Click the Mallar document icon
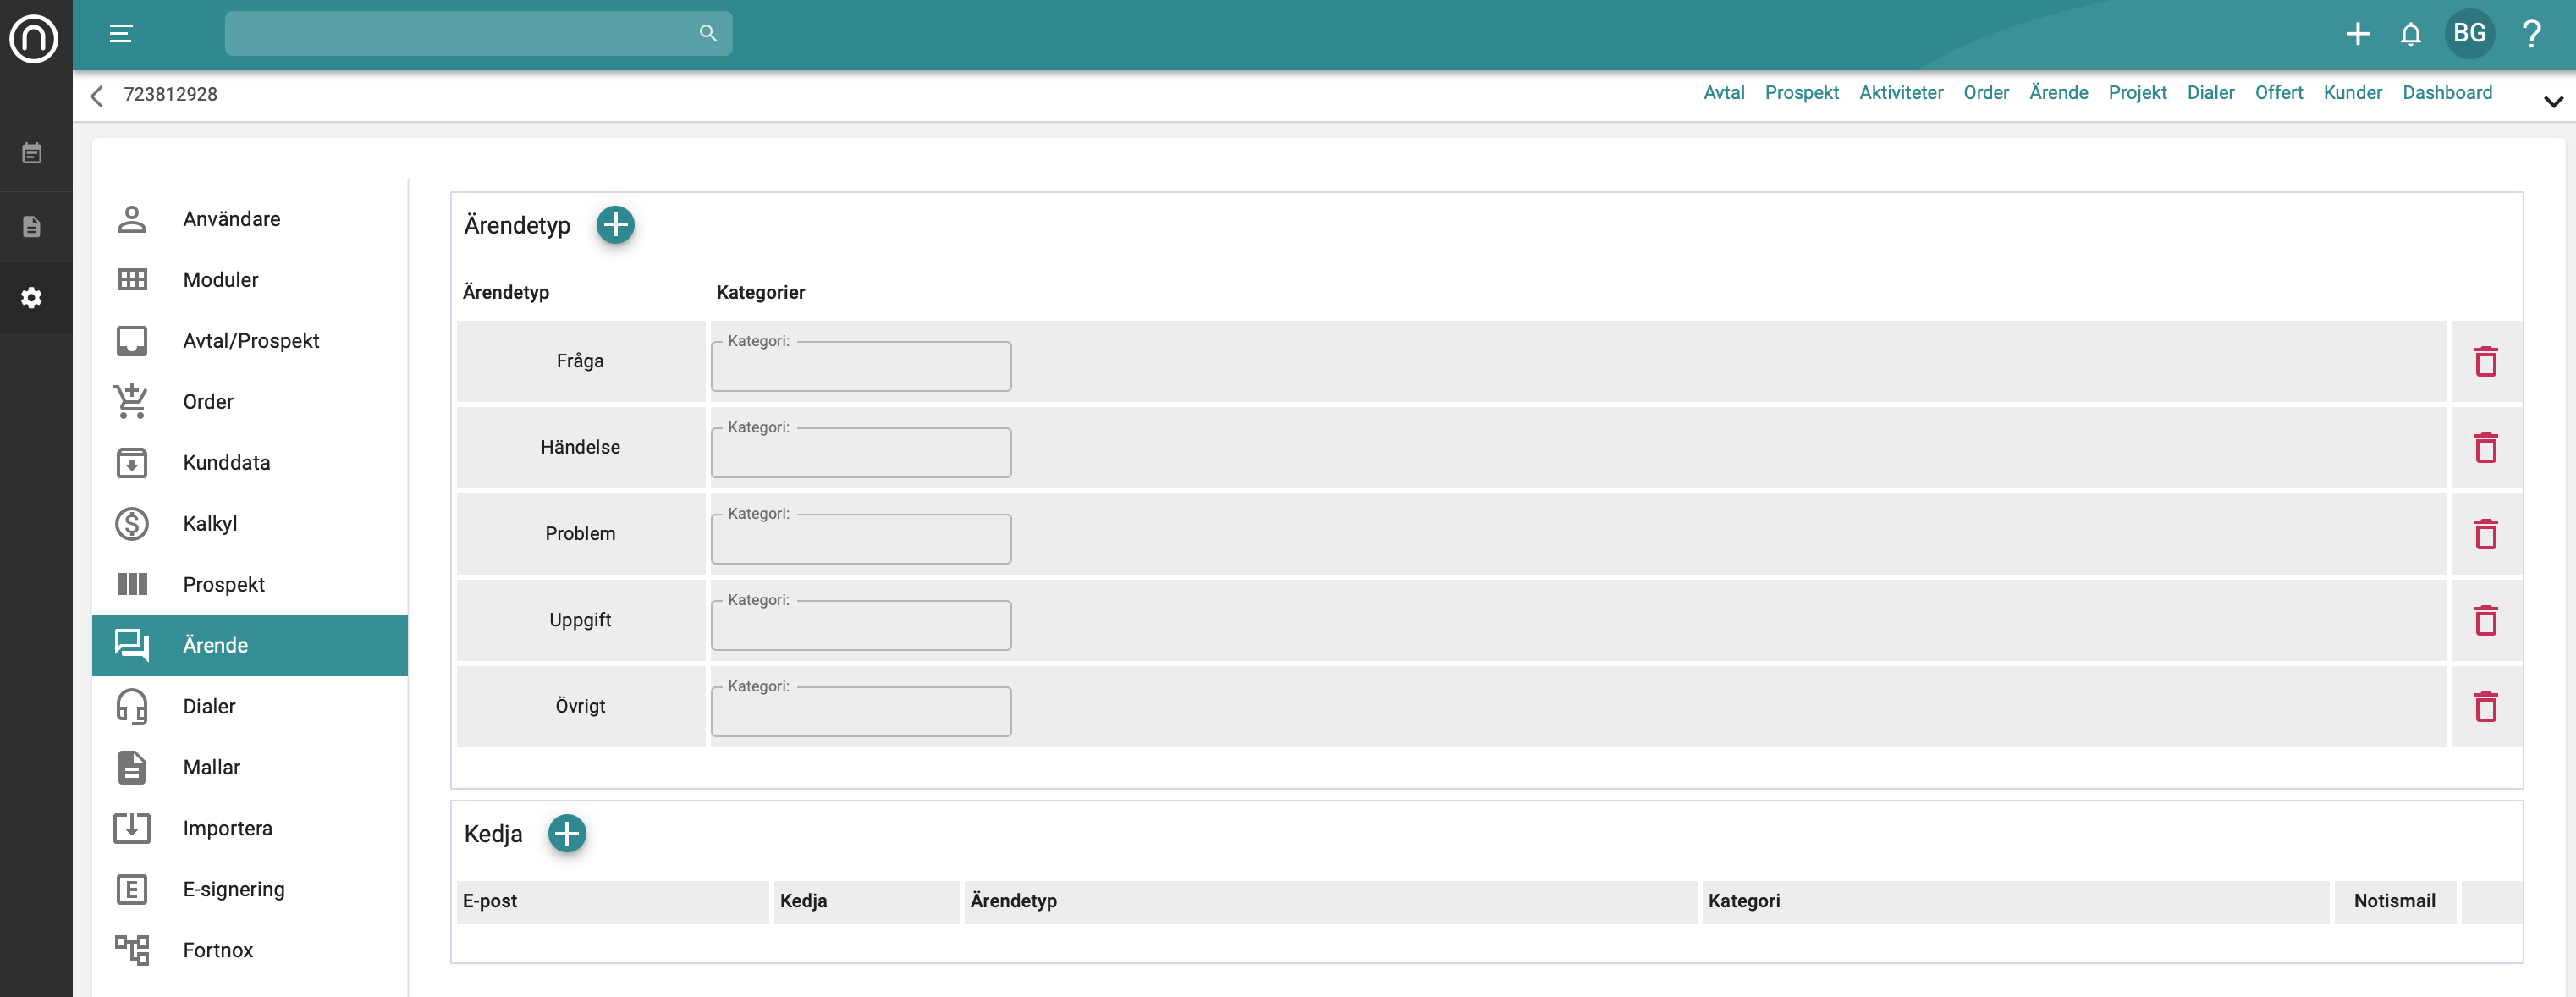Viewport: 2576px width, 997px height. (132, 767)
